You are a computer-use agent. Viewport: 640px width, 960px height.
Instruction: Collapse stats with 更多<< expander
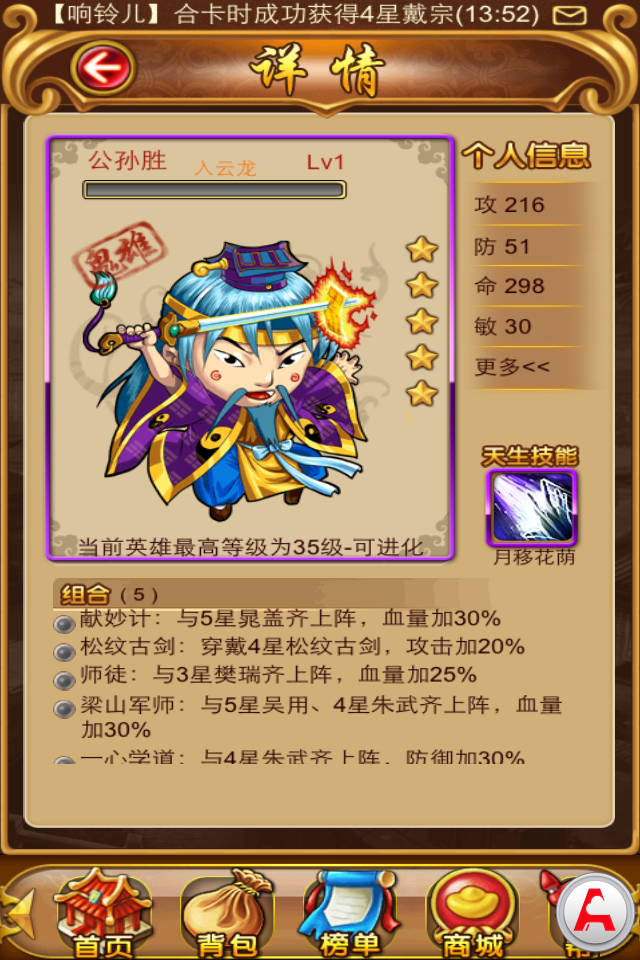tap(512, 367)
